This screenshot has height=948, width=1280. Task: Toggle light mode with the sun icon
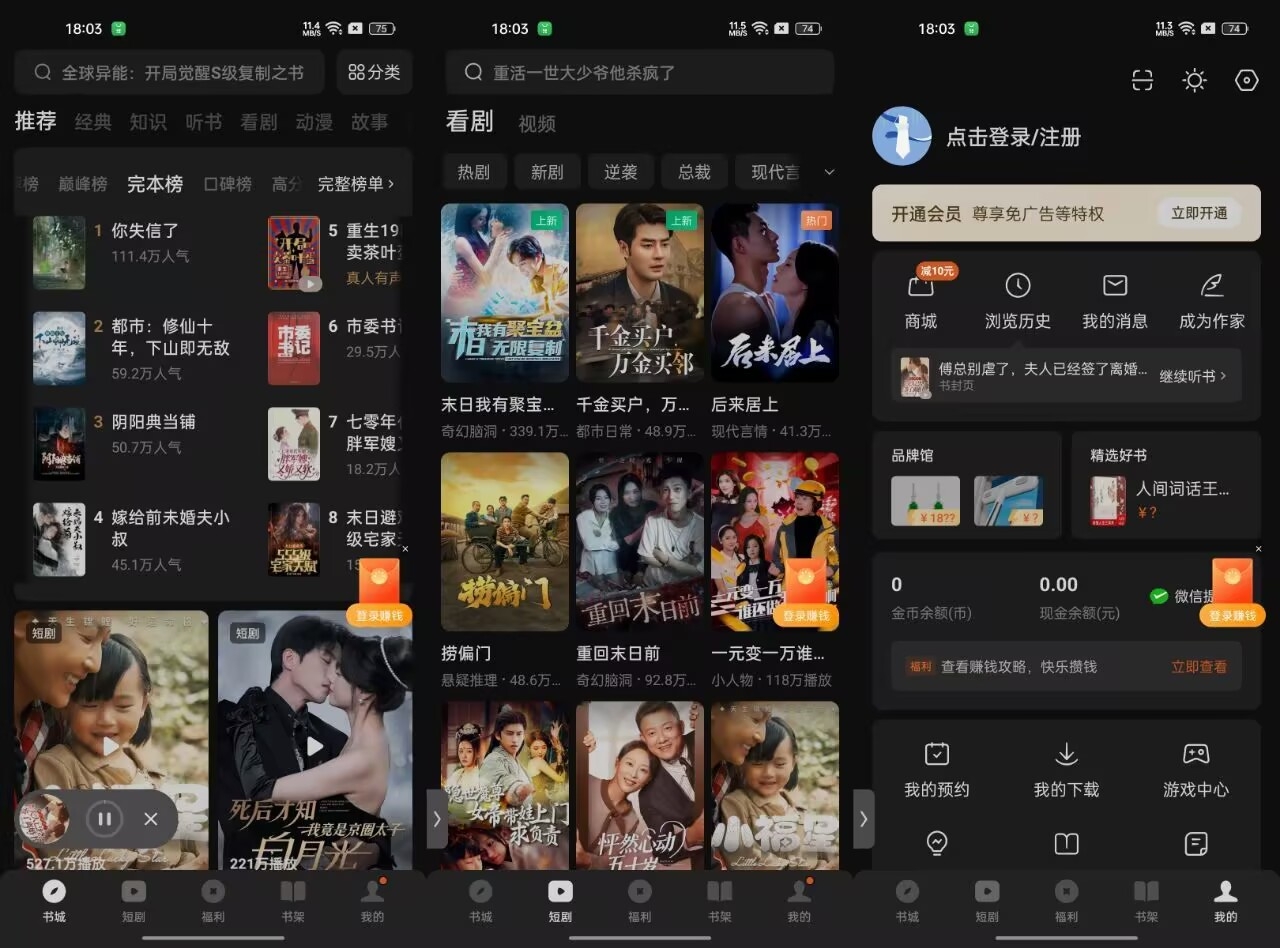1194,81
